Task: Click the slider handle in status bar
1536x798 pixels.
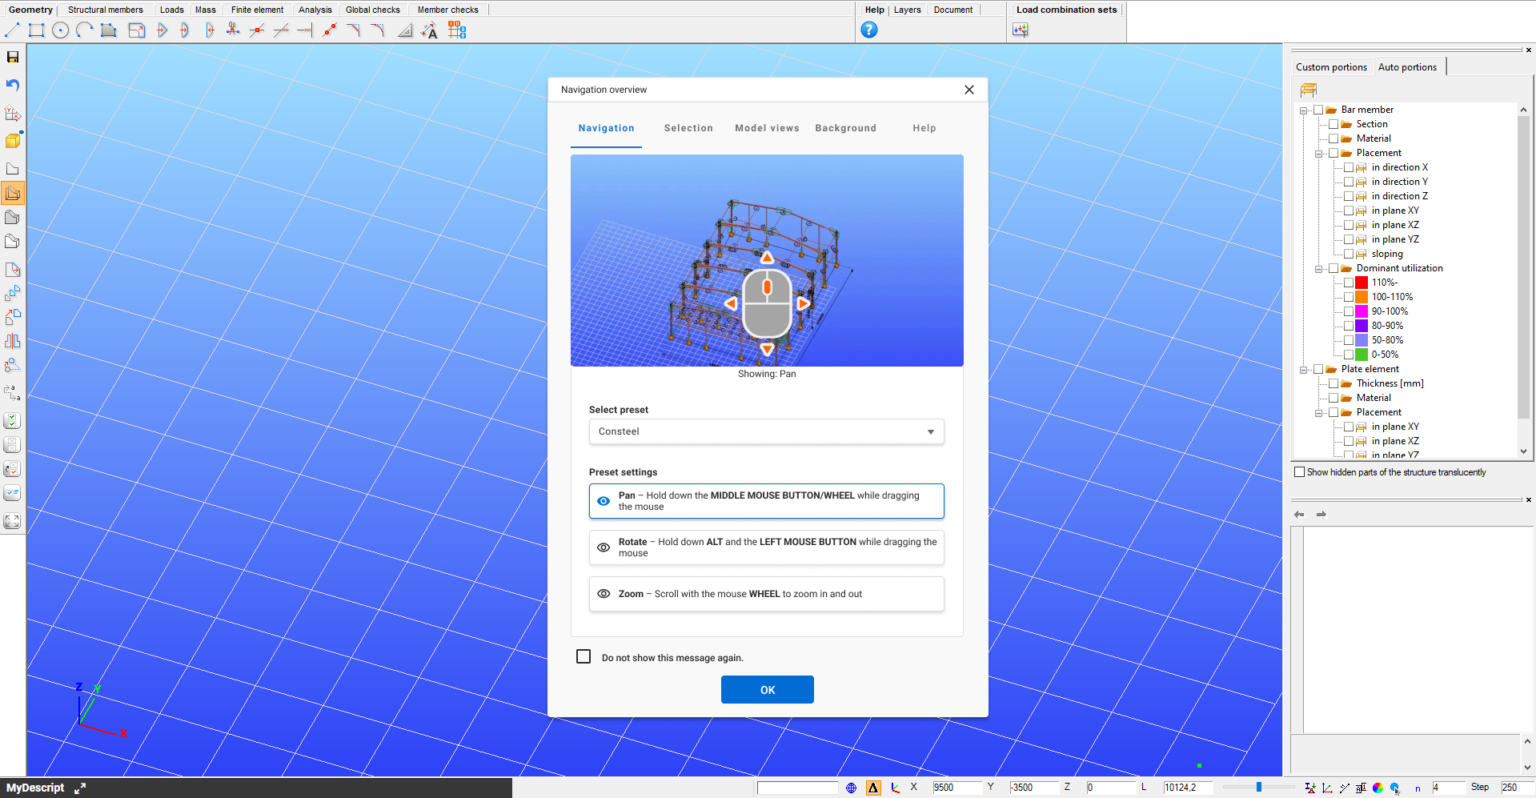Action: [1259, 788]
